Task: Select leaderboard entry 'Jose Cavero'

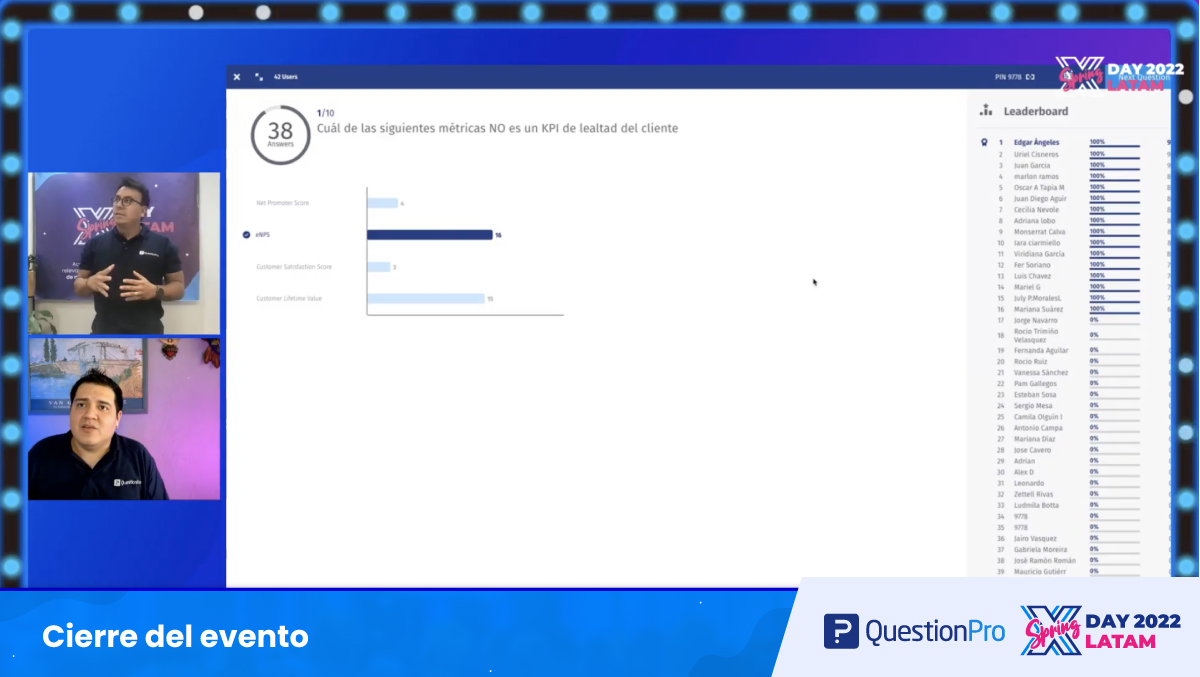Action: pyautogui.click(x=1033, y=450)
